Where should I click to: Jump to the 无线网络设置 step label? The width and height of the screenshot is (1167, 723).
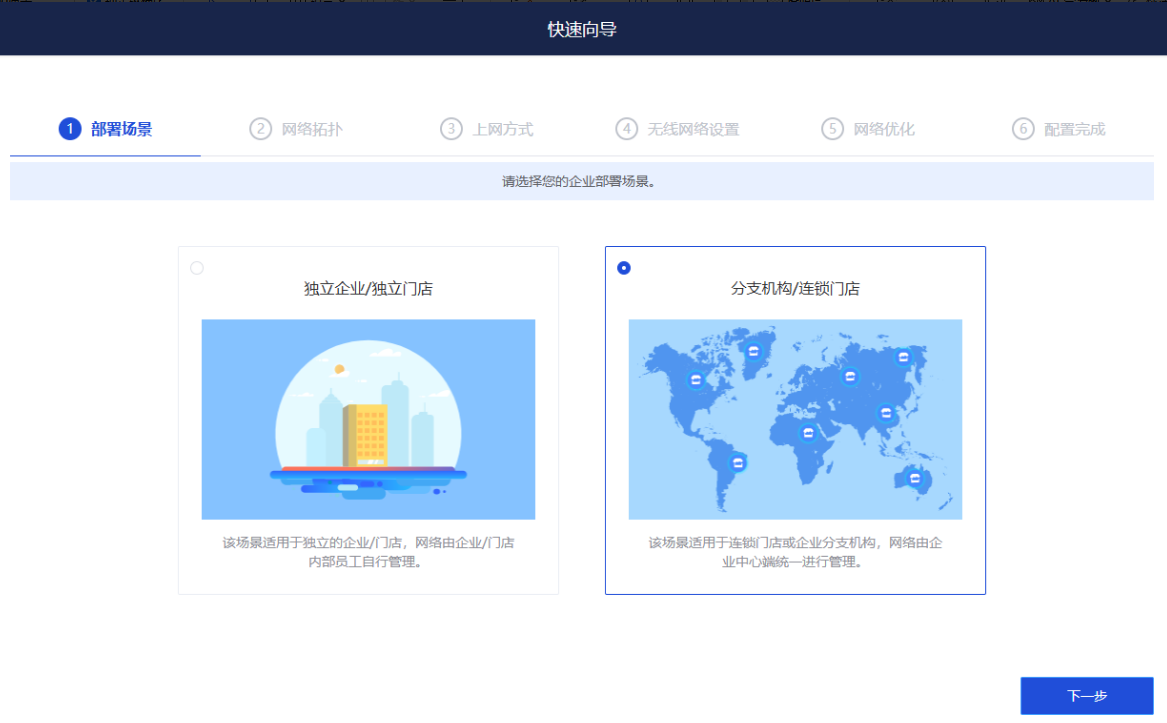693,129
